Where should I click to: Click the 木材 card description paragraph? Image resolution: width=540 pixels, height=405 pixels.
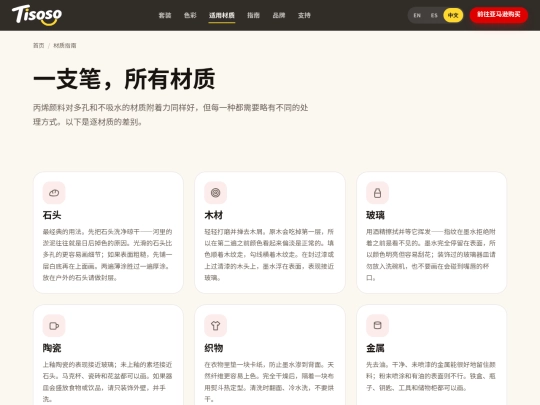coord(269,255)
